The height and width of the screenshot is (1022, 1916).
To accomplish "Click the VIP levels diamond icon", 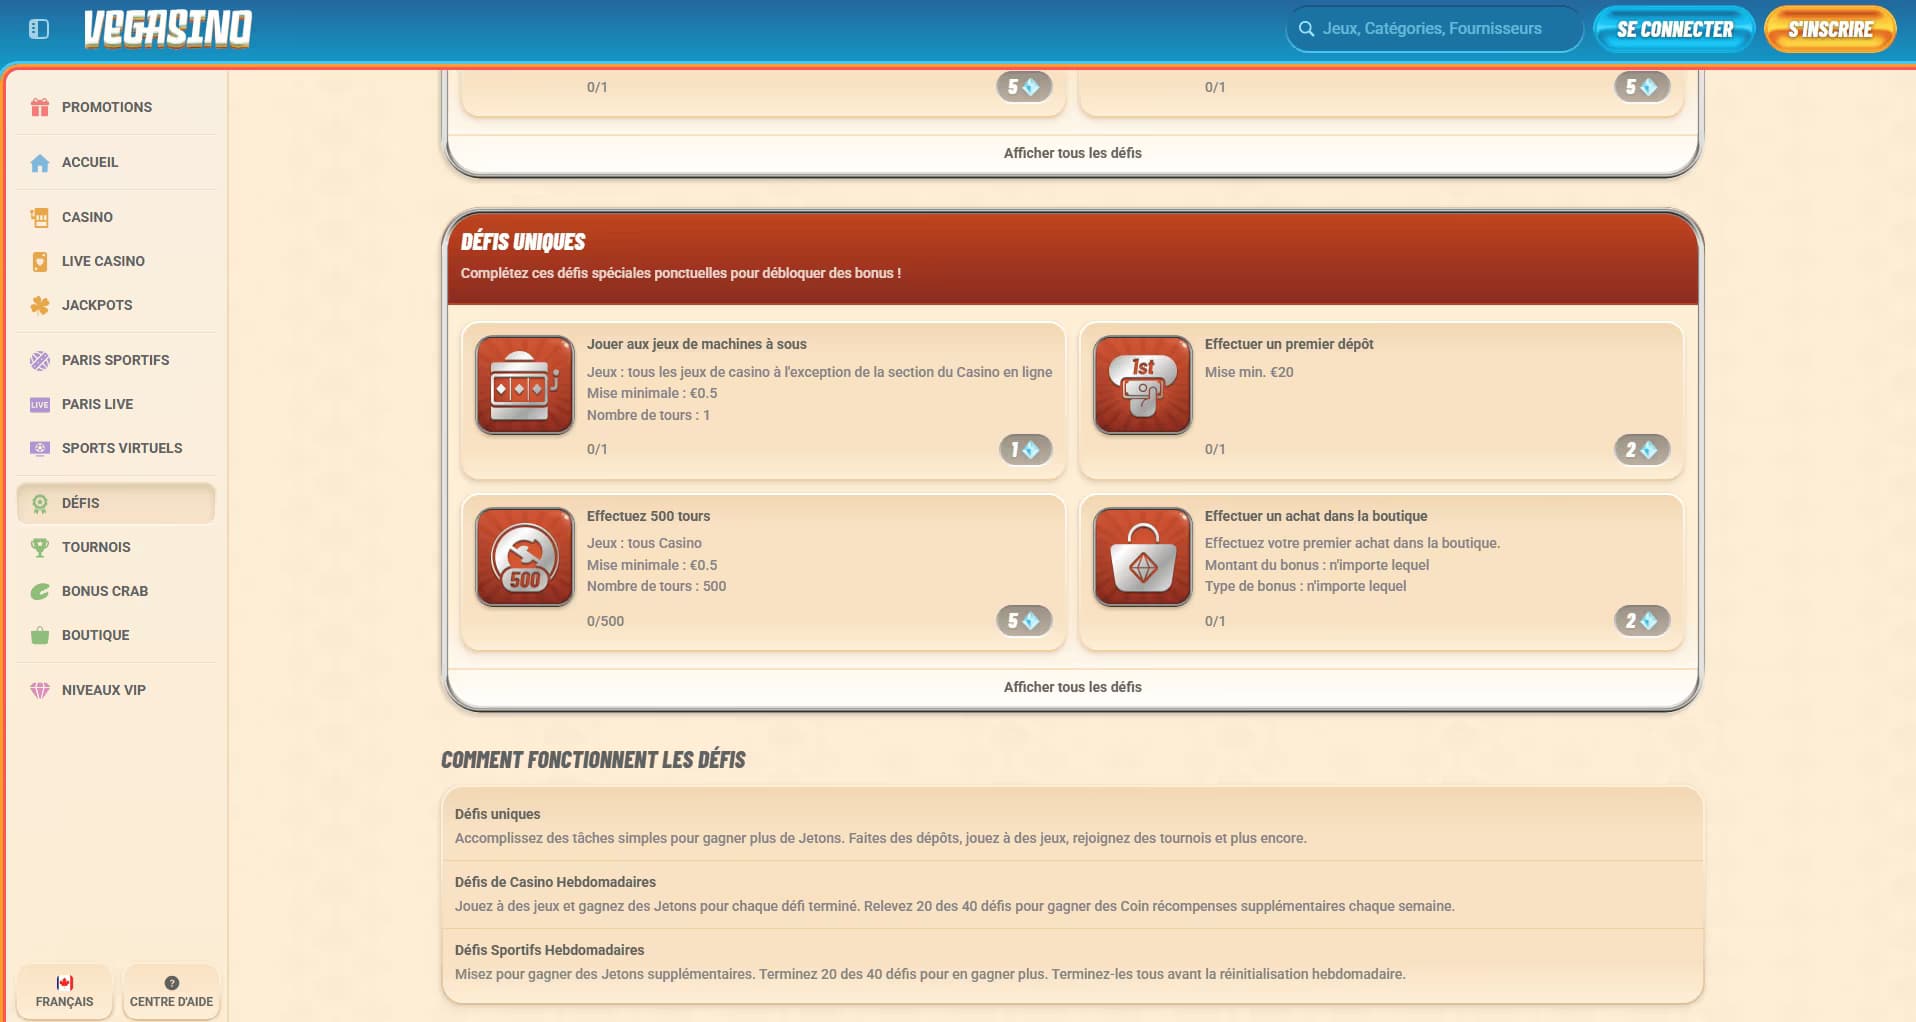I will pyautogui.click(x=40, y=690).
